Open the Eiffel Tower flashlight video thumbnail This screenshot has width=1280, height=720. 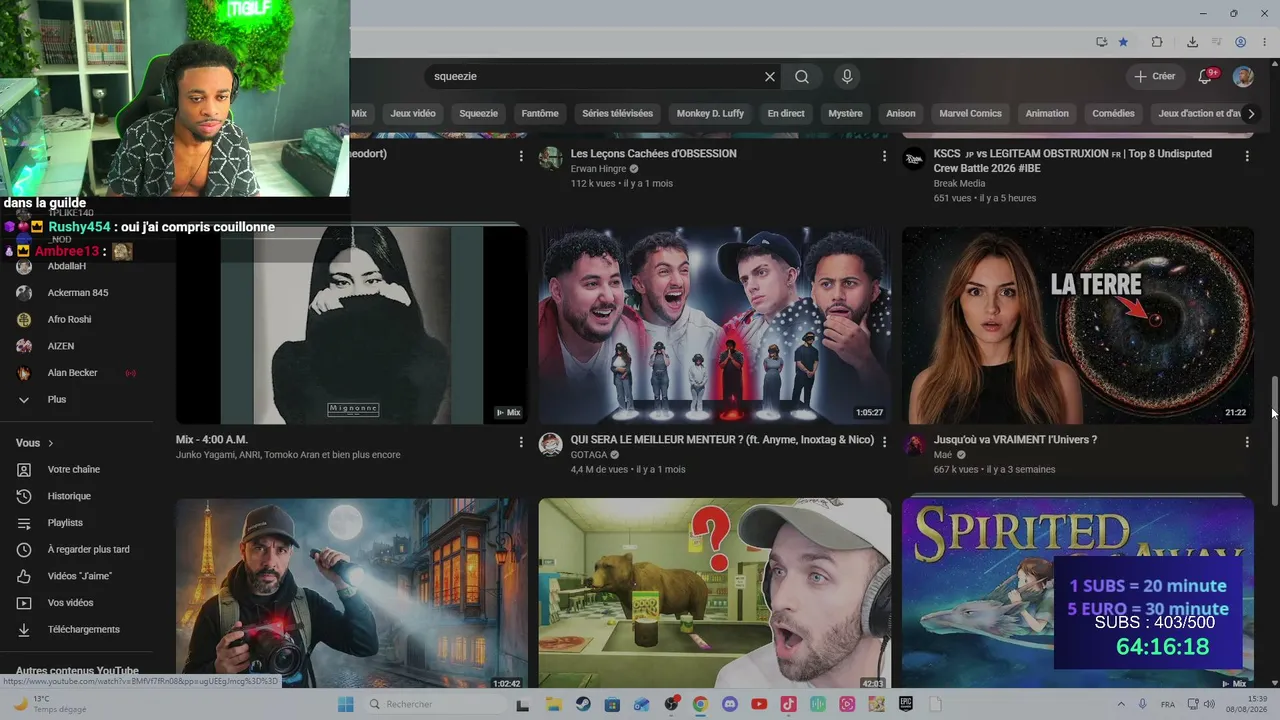tap(352, 593)
